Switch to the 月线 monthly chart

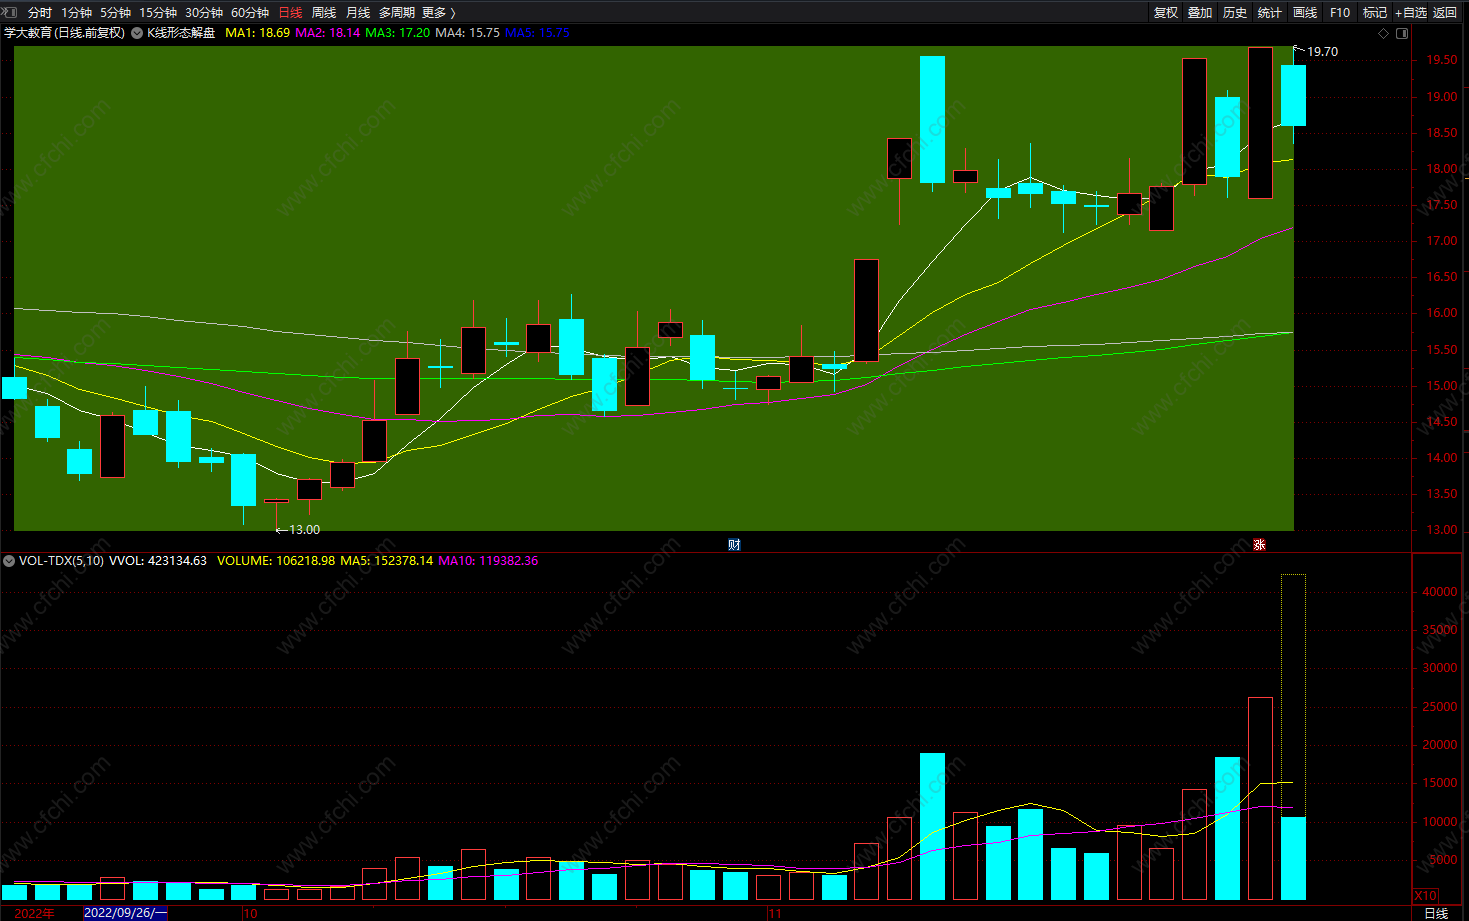tap(358, 13)
